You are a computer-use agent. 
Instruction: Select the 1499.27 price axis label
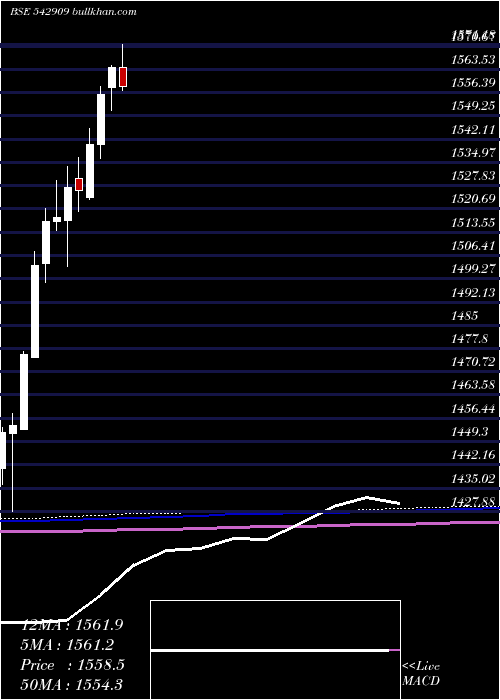tap(473, 269)
